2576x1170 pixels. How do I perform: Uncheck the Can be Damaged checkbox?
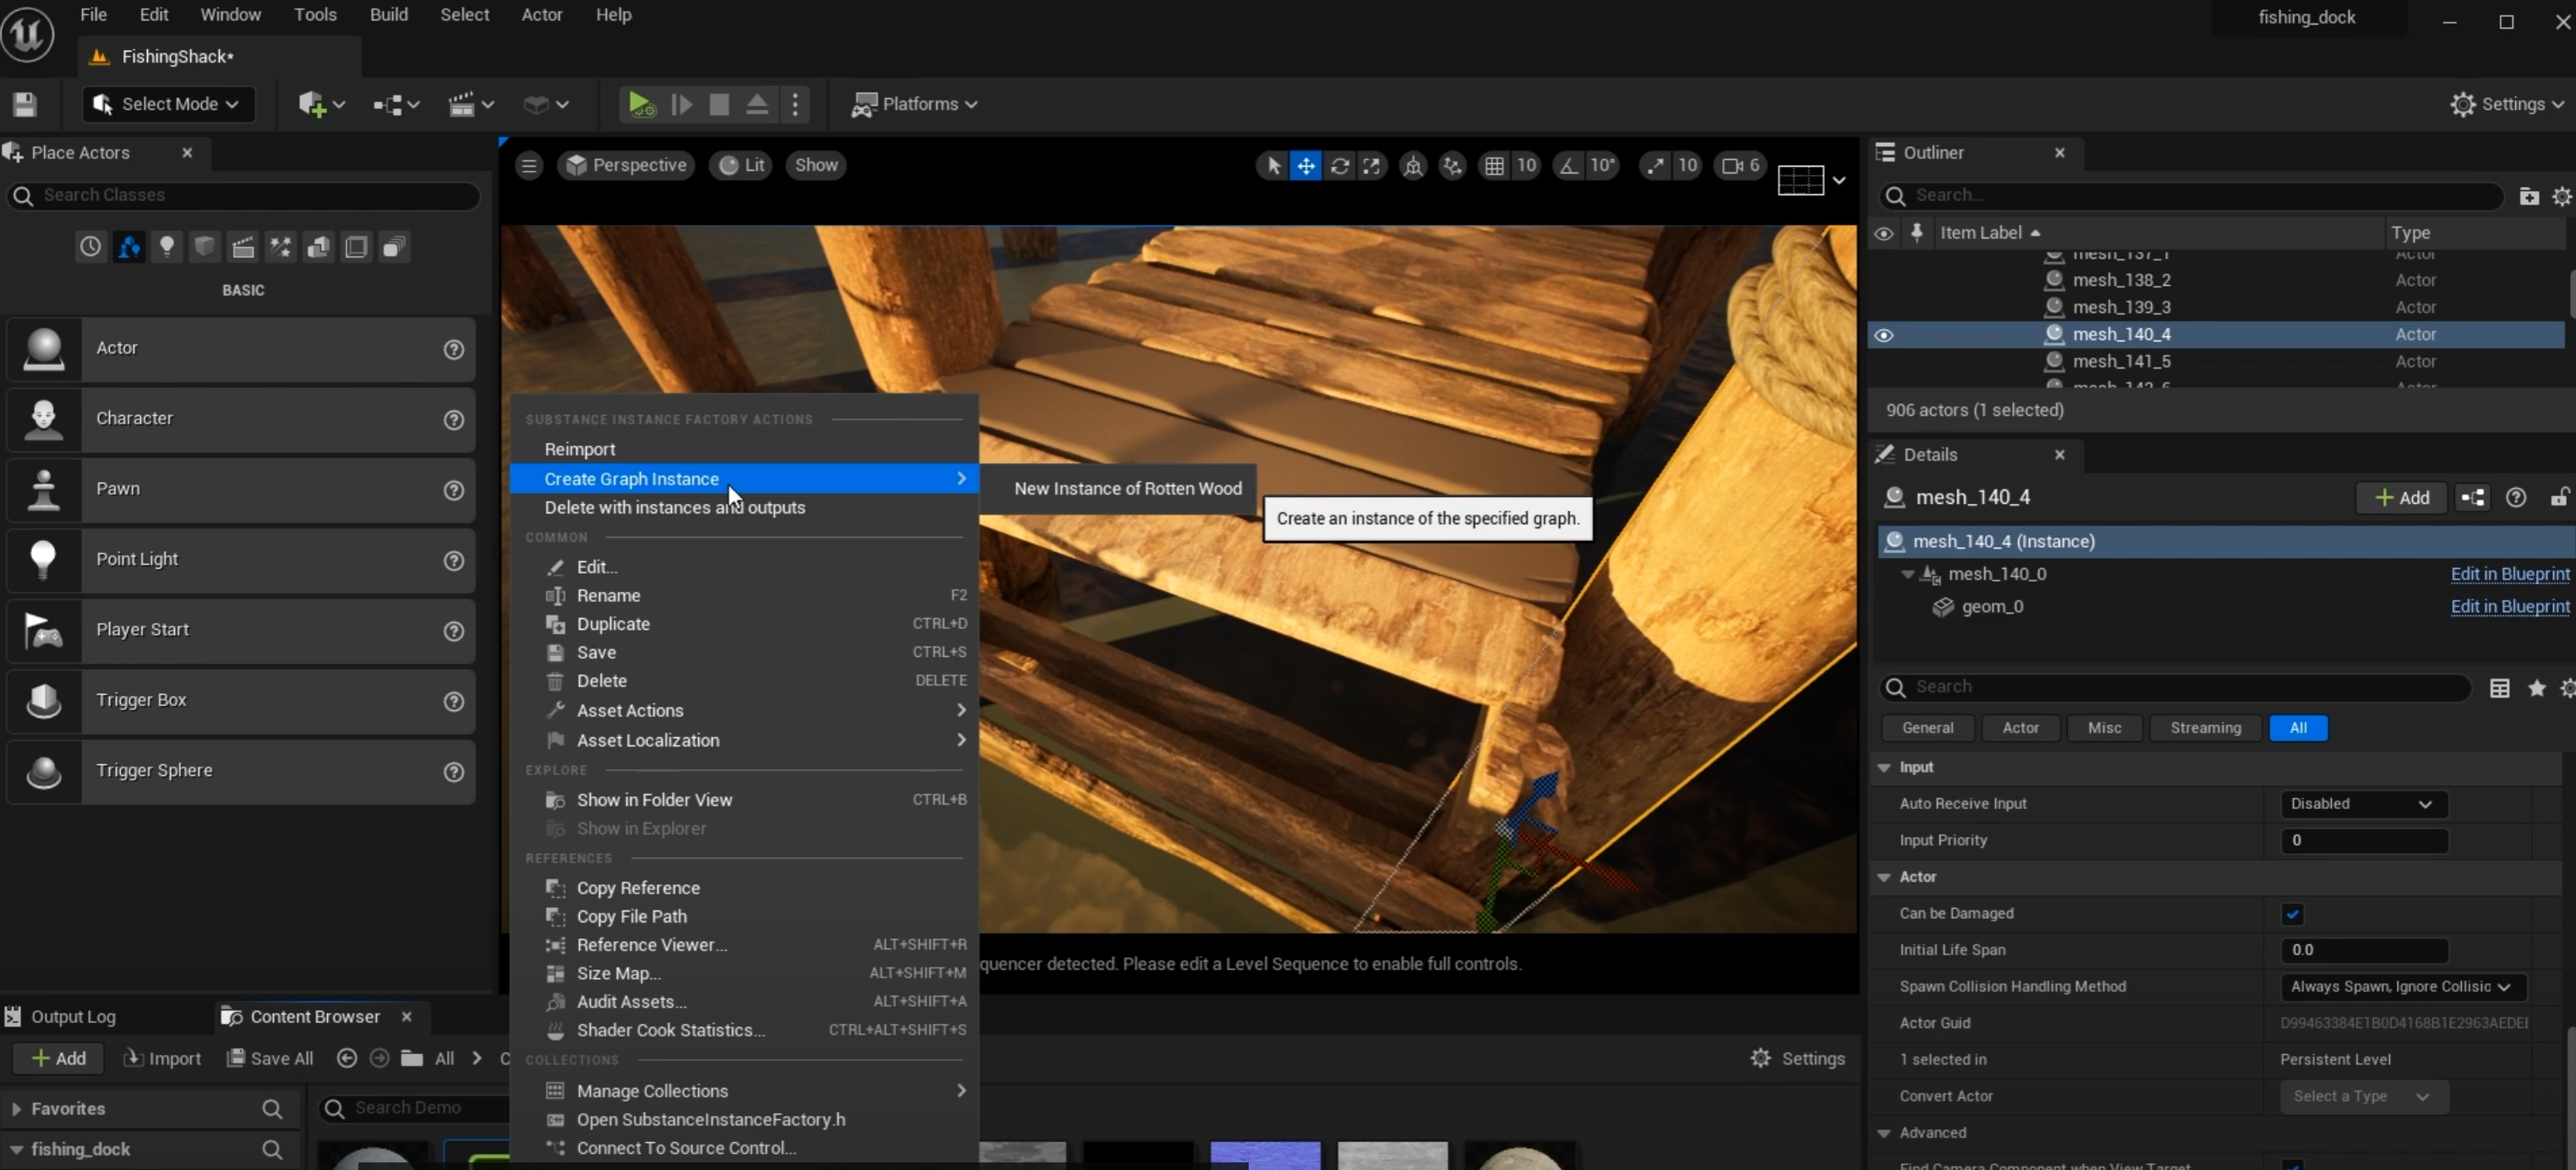tap(2292, 914)
